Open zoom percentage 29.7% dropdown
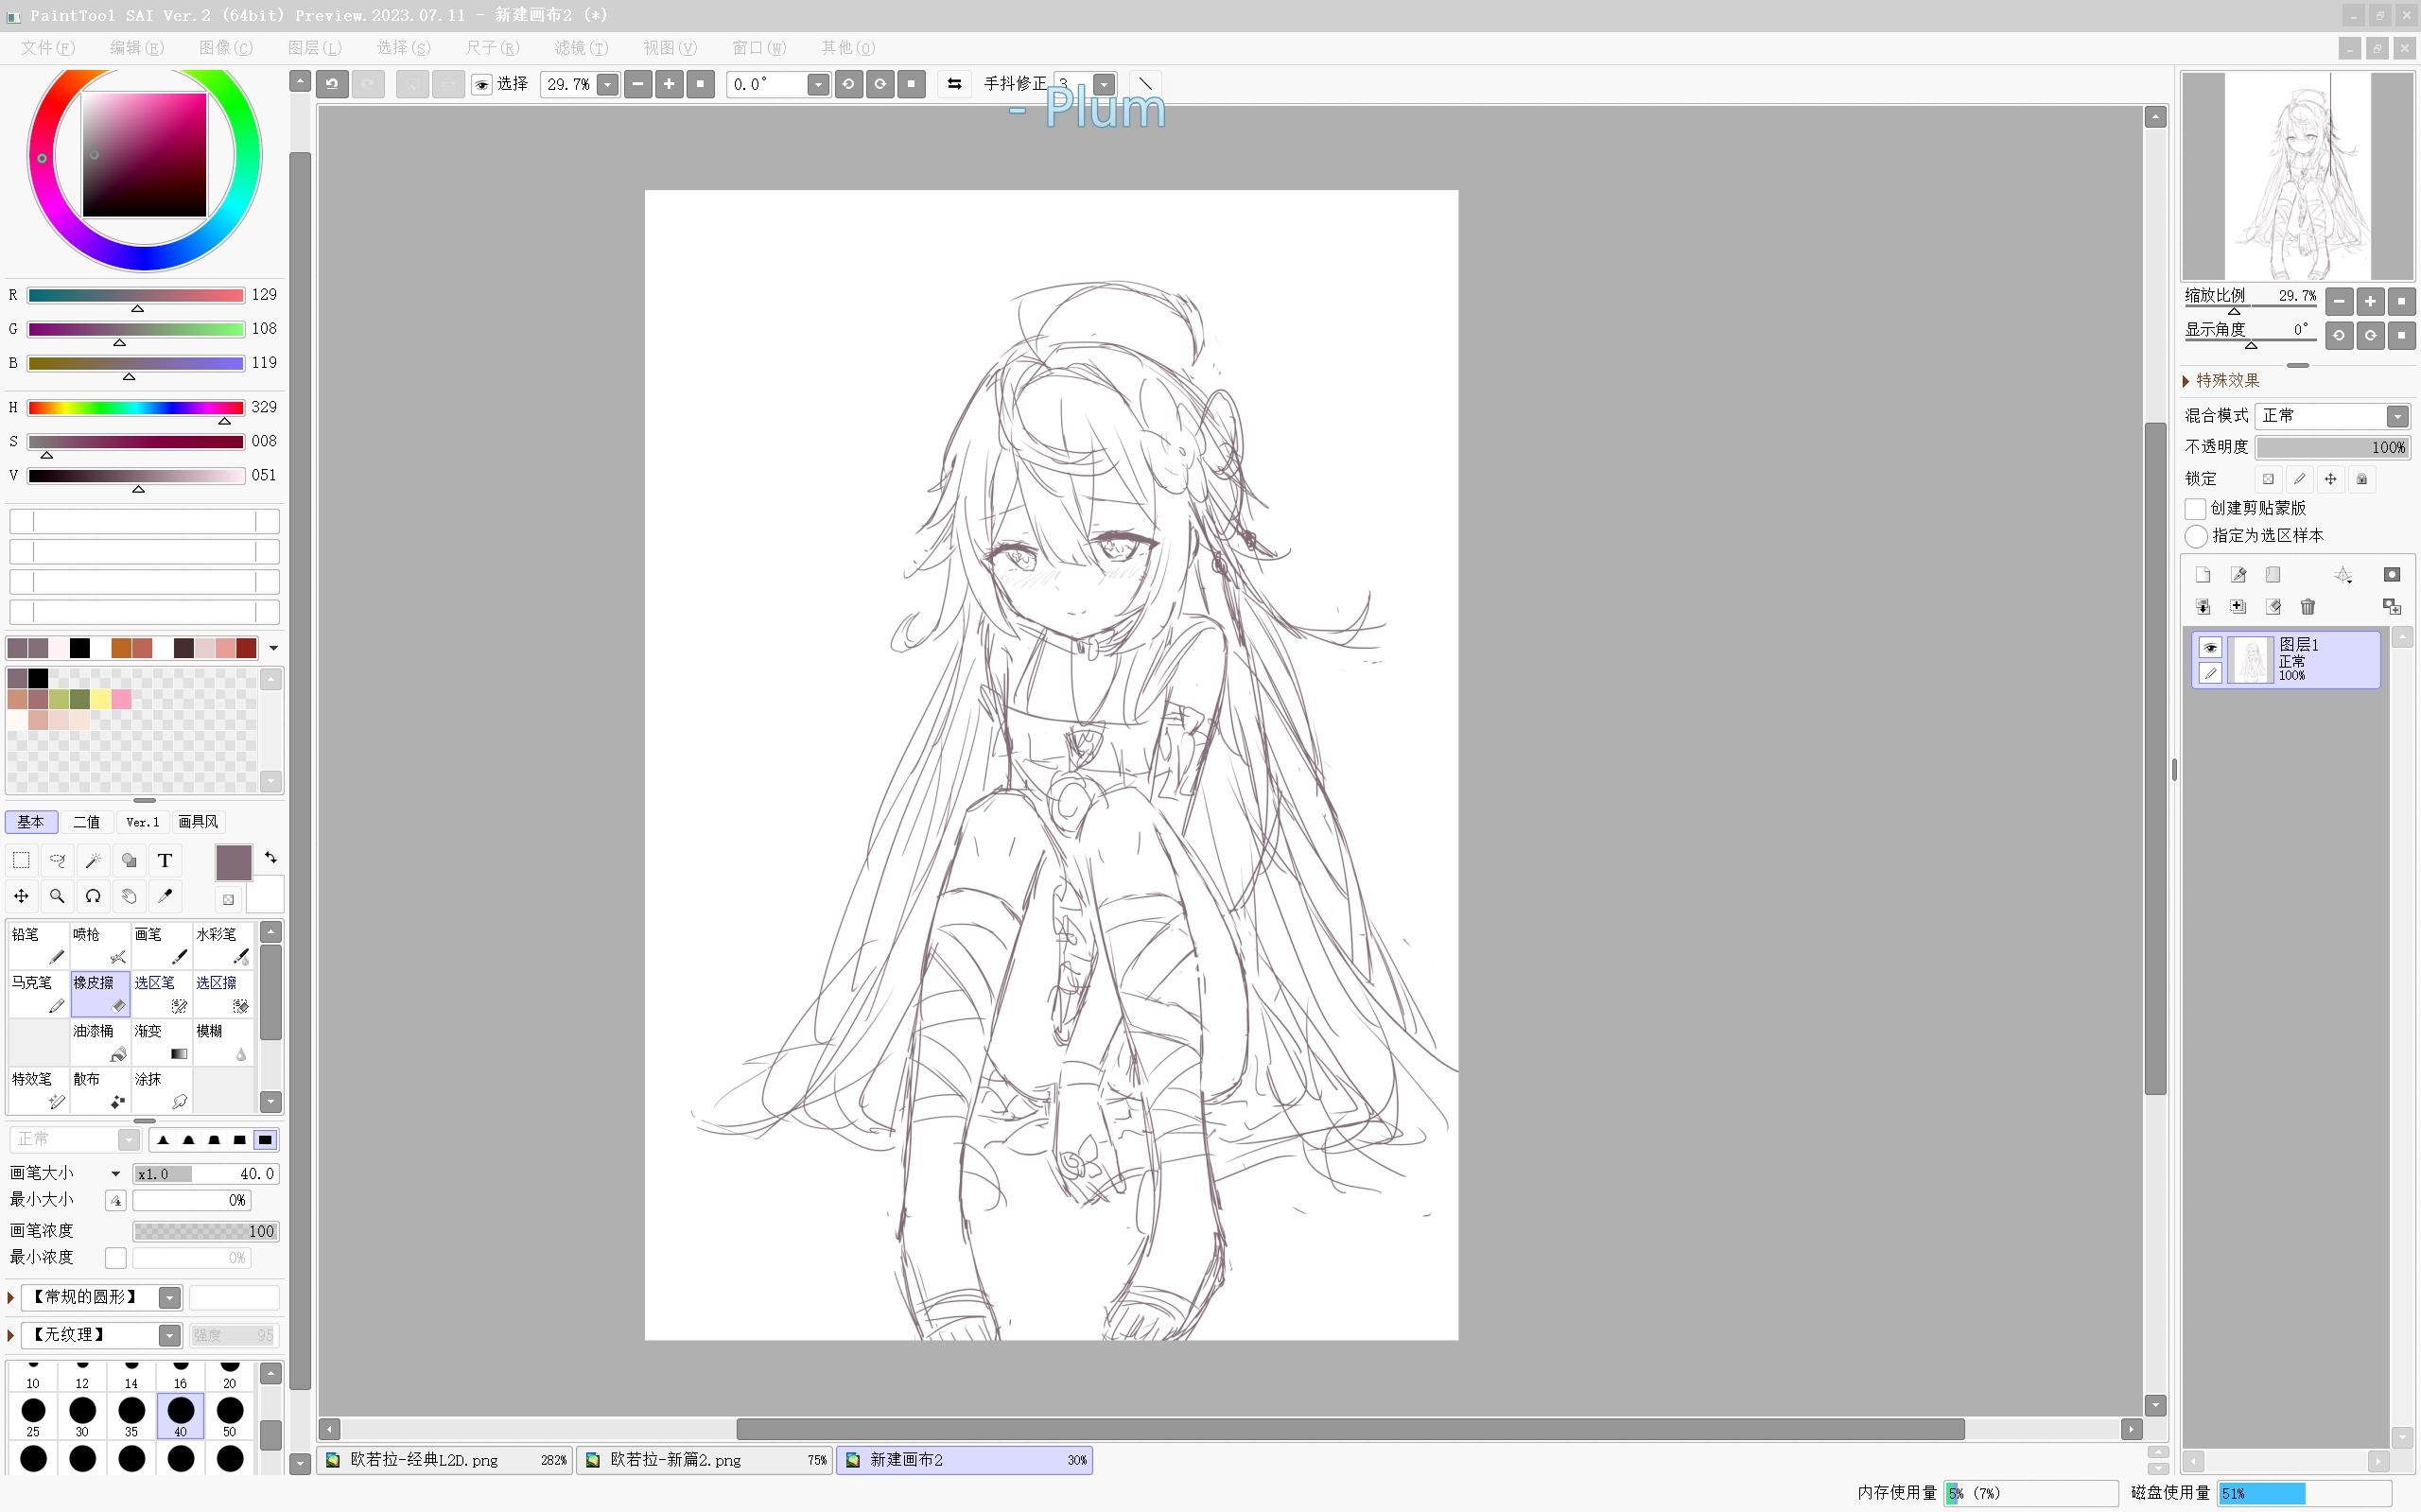The height and width of the screenshot is (1512, 2421). pyautogui.click(x=607, y=85)
